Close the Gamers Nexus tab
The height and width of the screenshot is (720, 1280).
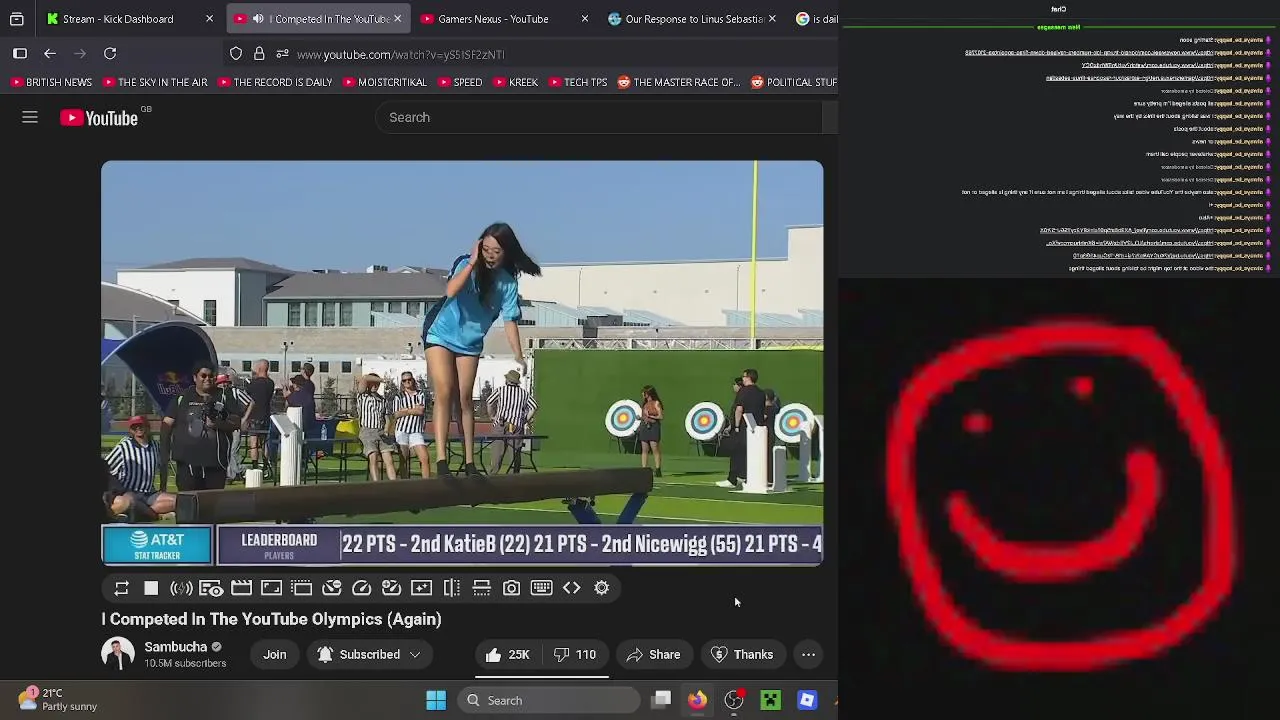[x=584, y=19]
